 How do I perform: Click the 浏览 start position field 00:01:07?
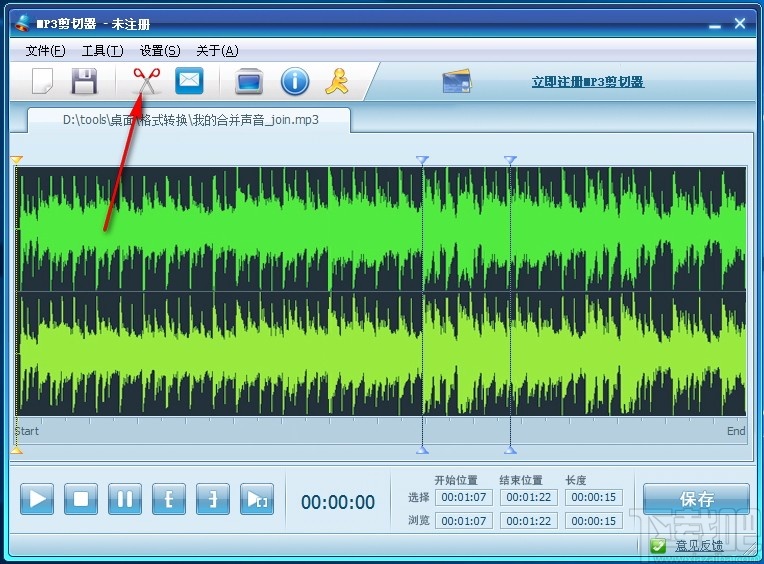[464, 521]
